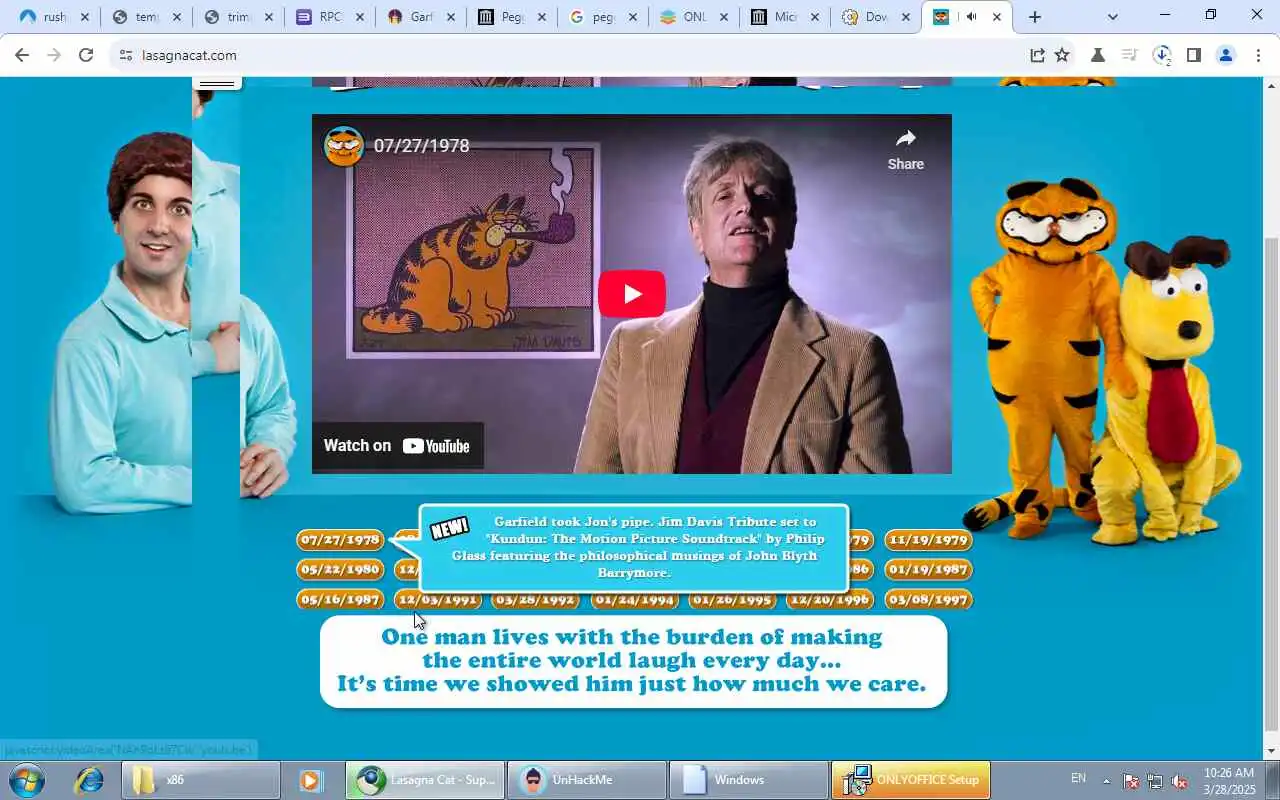Select the 07/27/1978 episode button
This screenshot has width=1280, height=800.
pos(340,540)
